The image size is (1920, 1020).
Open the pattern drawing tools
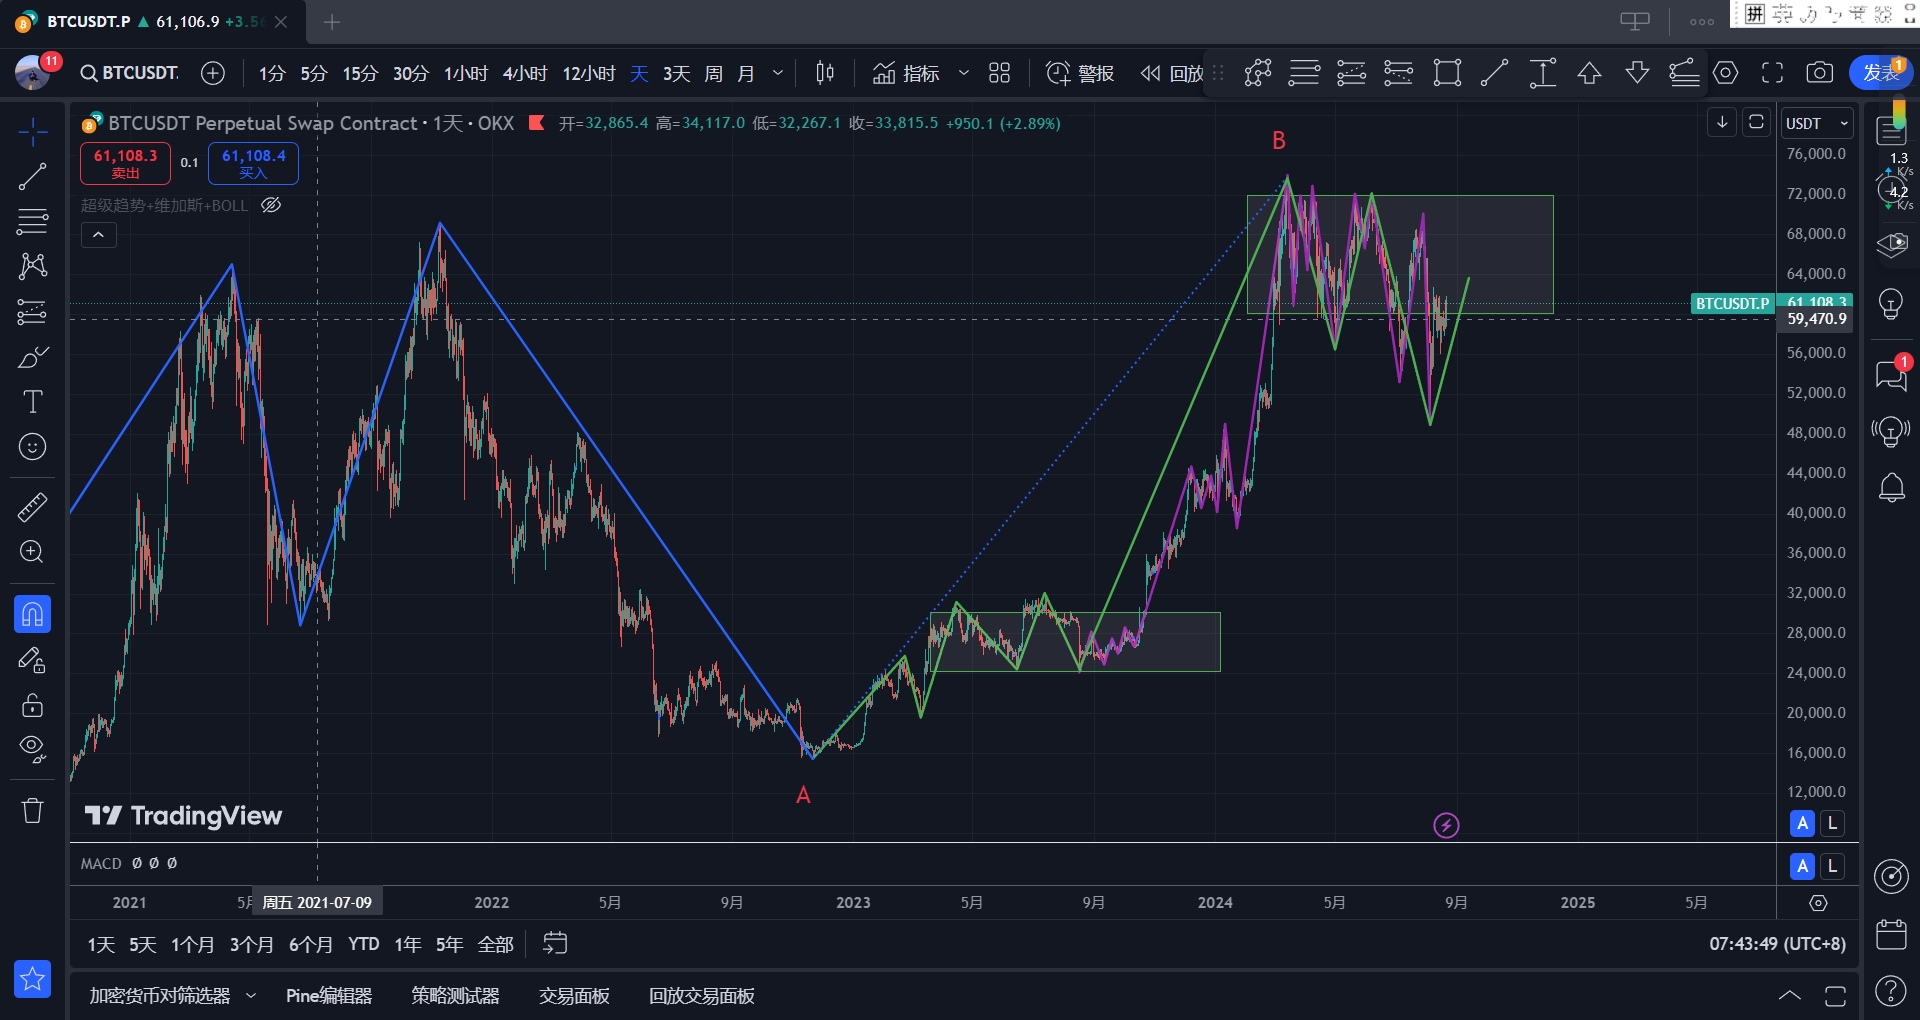pyautogui.click(x=32, y=266)
